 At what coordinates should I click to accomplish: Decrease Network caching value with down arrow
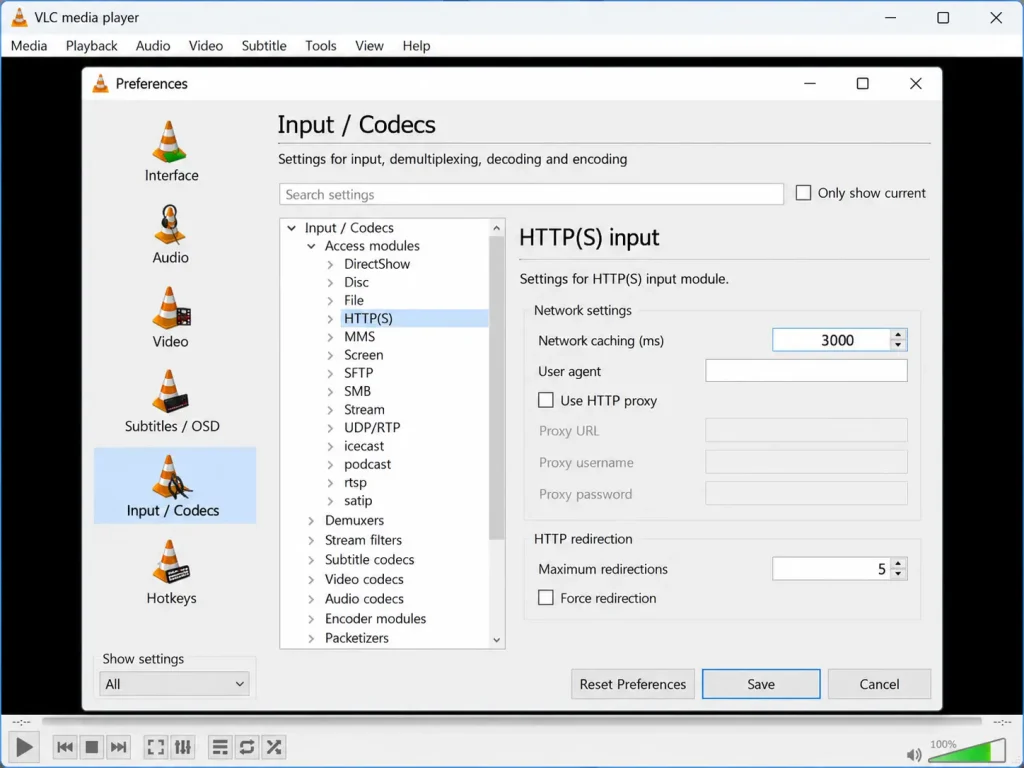point(898,345)
